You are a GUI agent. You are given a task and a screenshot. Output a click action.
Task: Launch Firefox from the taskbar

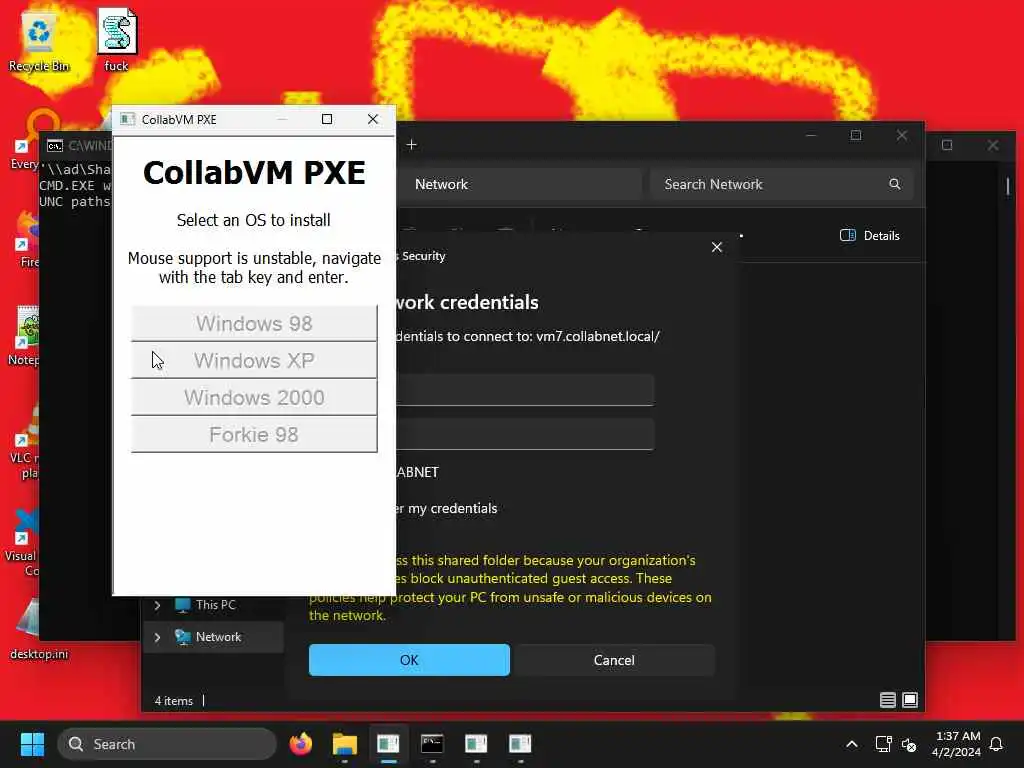click(301, 744)
